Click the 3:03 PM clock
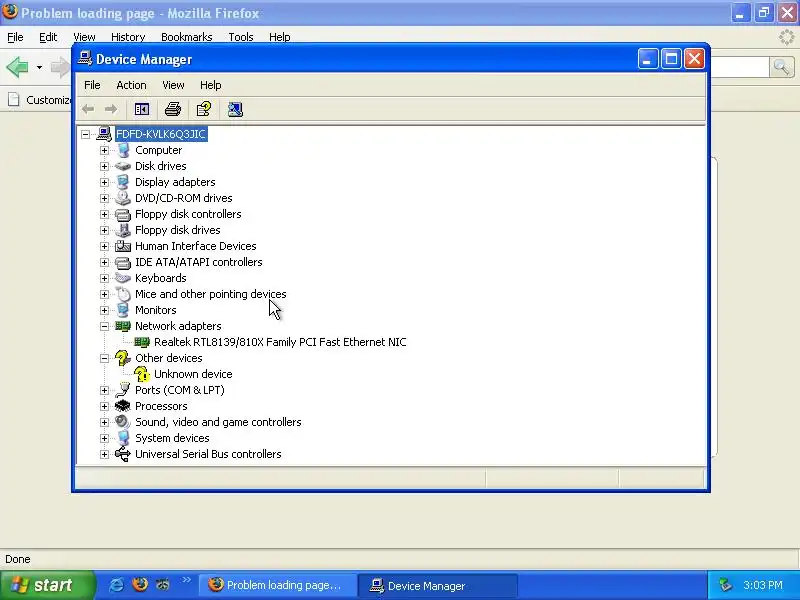This screenshot has height=600, width=800. 763,585
